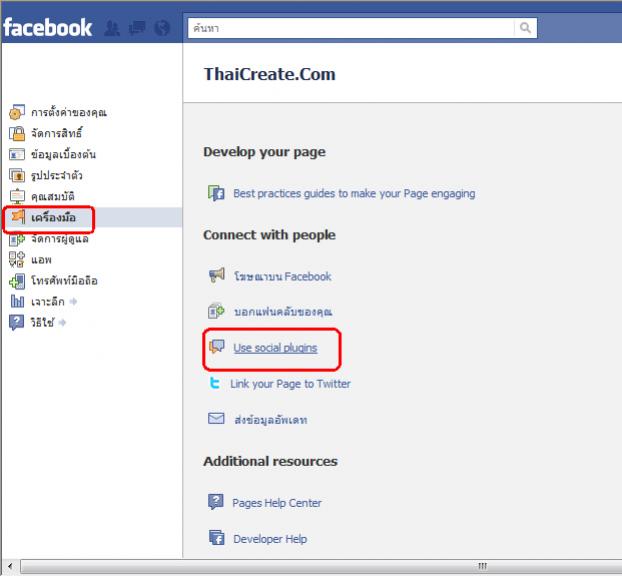Click icon beside Best practices guides

coord(216,193)
